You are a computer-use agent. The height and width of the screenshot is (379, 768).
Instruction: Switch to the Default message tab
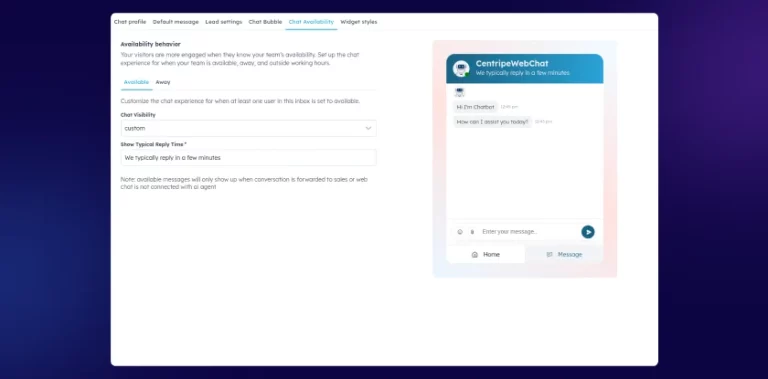(175, 22)
